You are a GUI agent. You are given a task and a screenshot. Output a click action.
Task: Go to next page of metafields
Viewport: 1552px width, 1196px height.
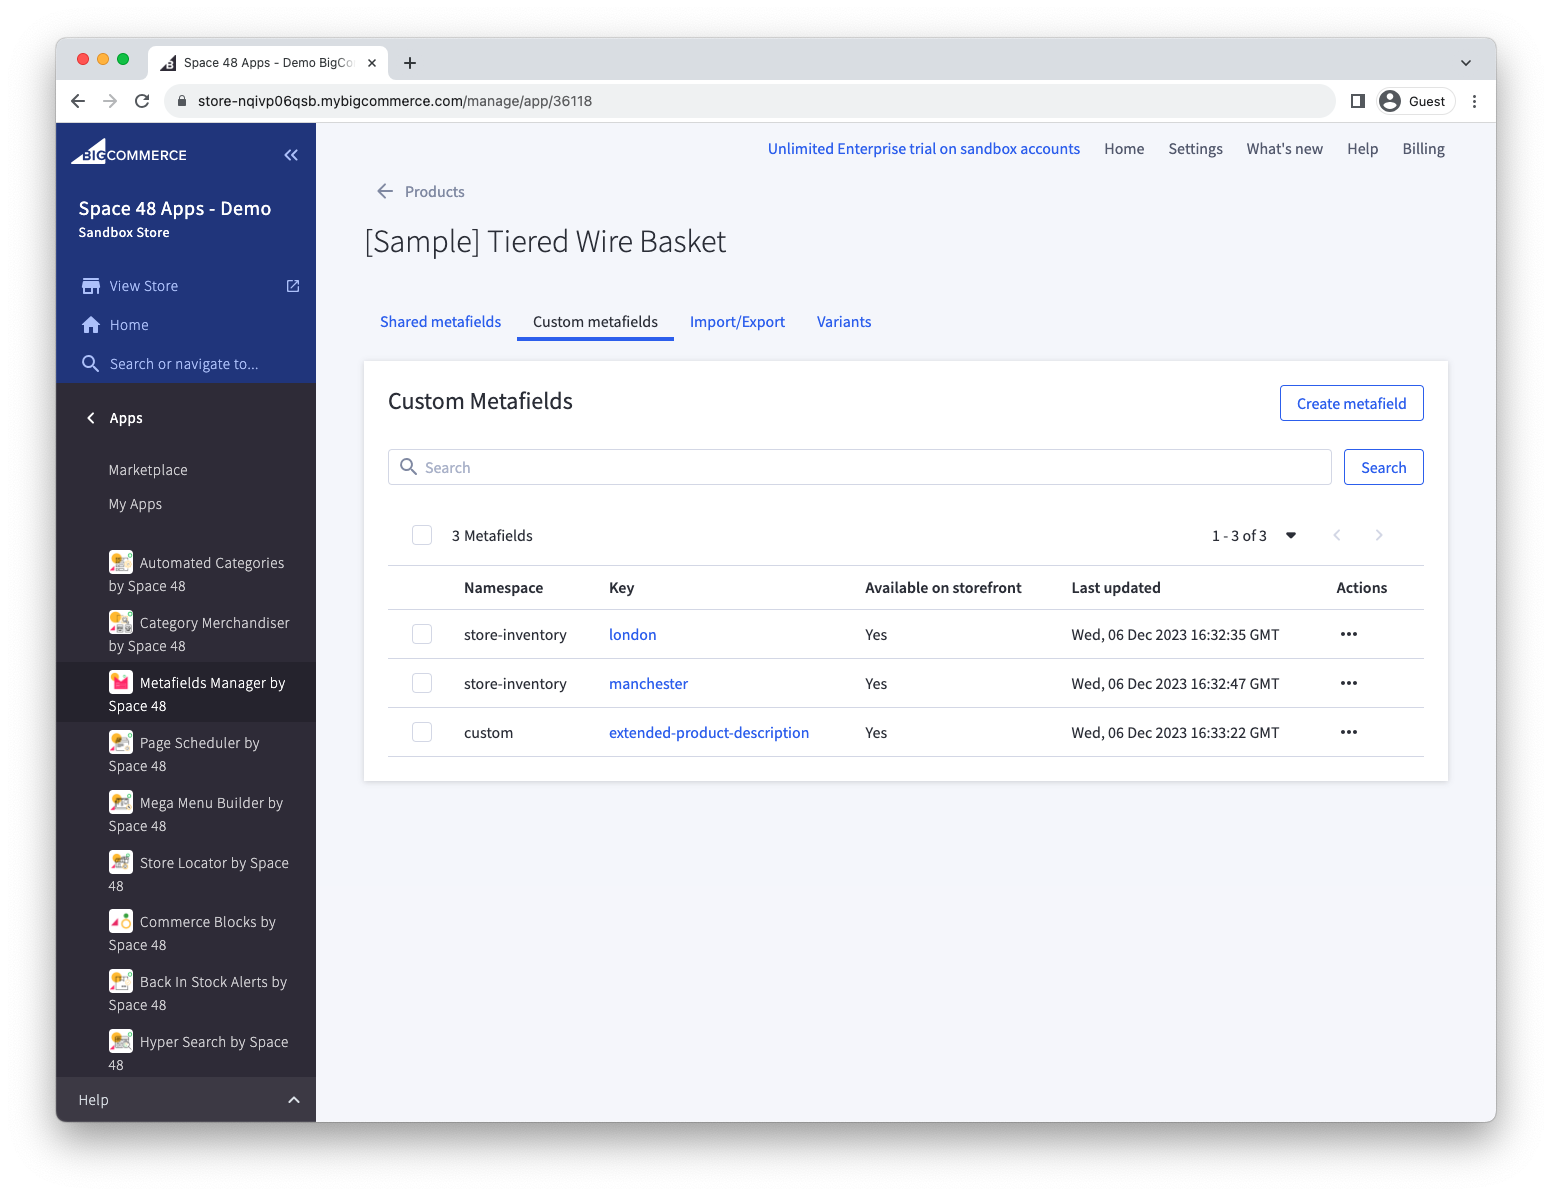(1379, 535)
